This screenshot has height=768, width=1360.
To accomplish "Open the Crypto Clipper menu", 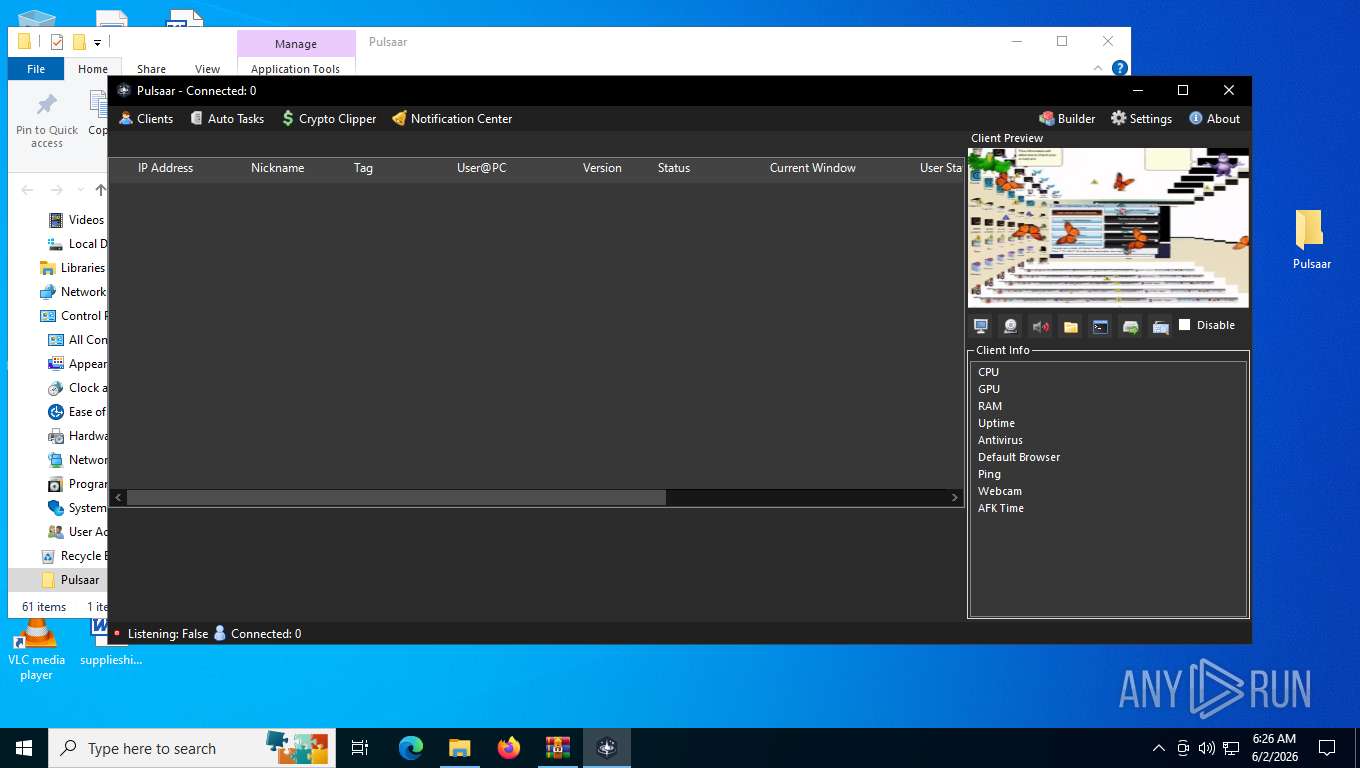I will click(329, 118).
